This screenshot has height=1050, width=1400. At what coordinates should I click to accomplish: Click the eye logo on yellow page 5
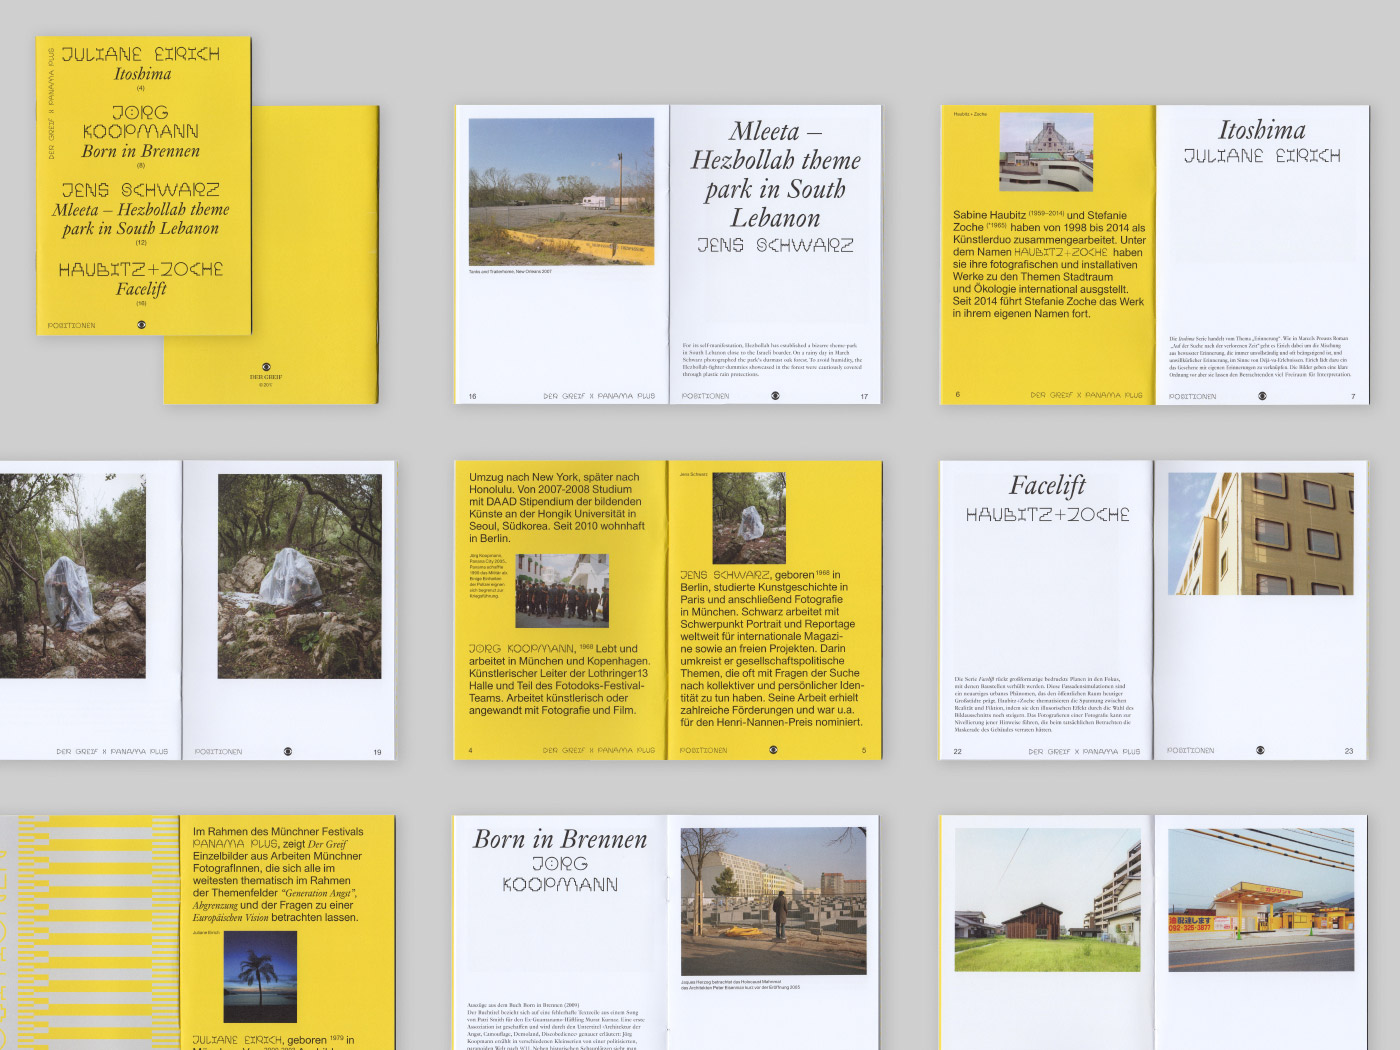(x=773, y=750)
